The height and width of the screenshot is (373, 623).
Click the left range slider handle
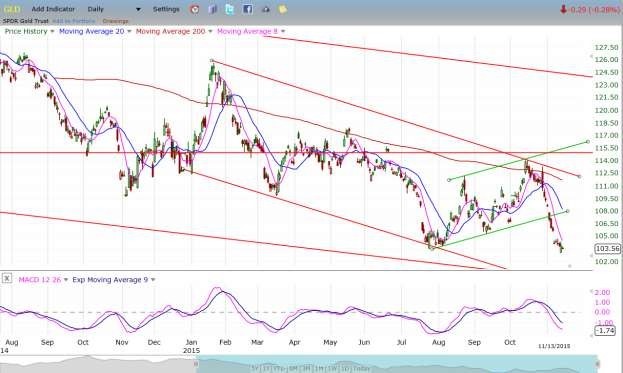196,364
